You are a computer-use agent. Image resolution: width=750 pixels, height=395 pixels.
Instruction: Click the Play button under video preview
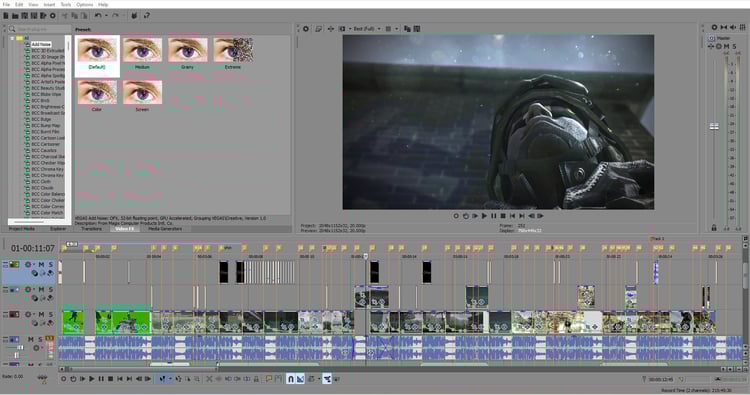[x=484, y=216]
